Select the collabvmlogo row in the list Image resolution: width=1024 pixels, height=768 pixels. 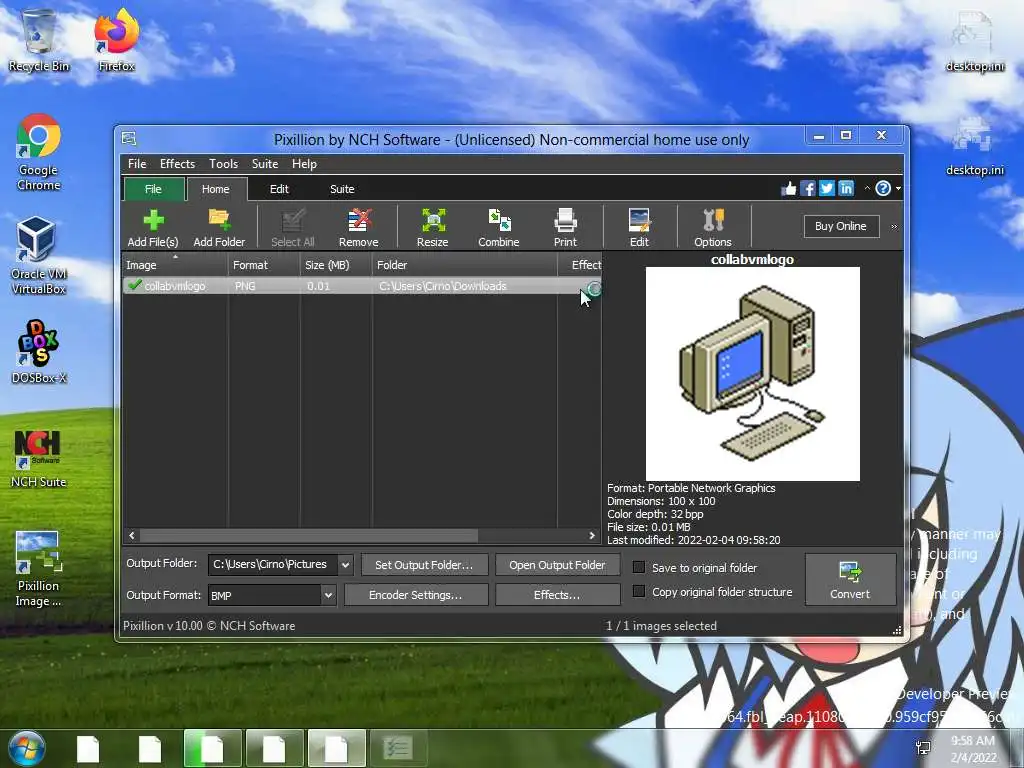[362, 286]
